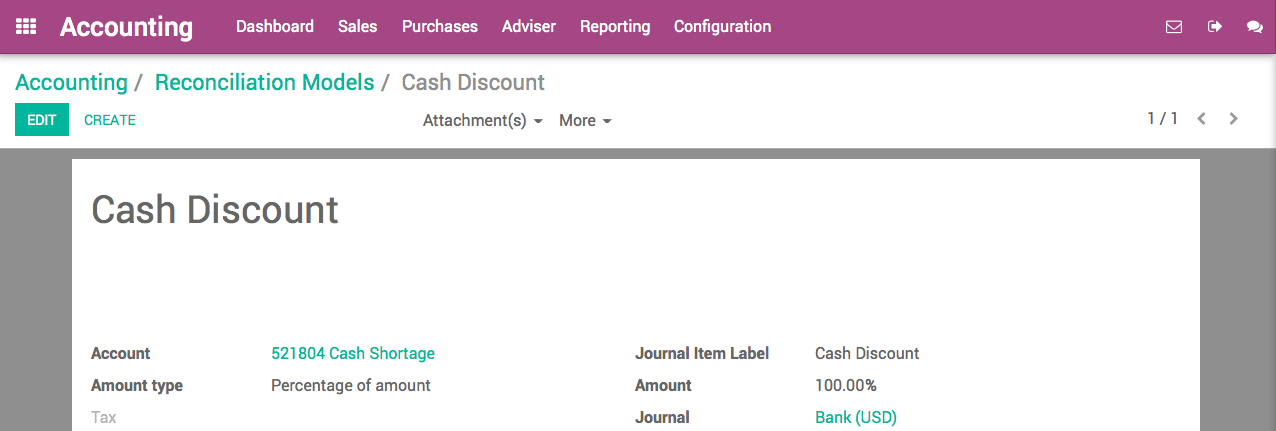
Task: Go to previous record with left chevron
Action: point(1202,119)
